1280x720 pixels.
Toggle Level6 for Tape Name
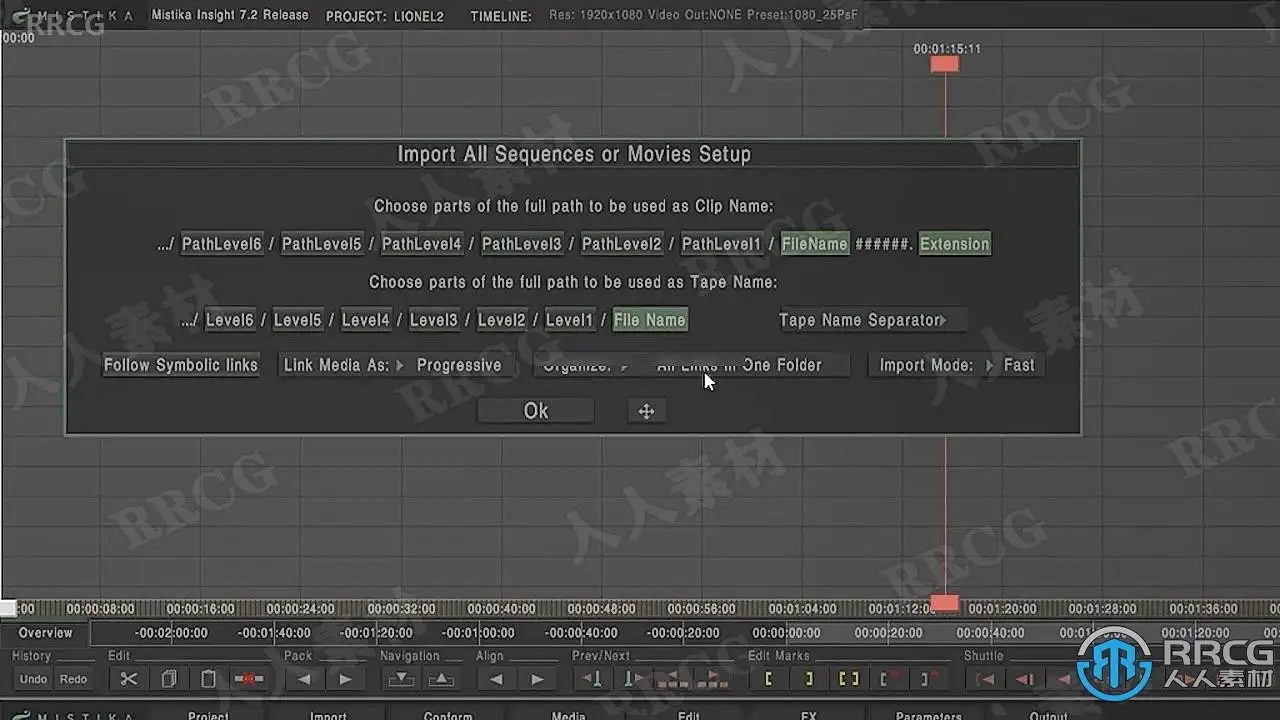[229, 320]
